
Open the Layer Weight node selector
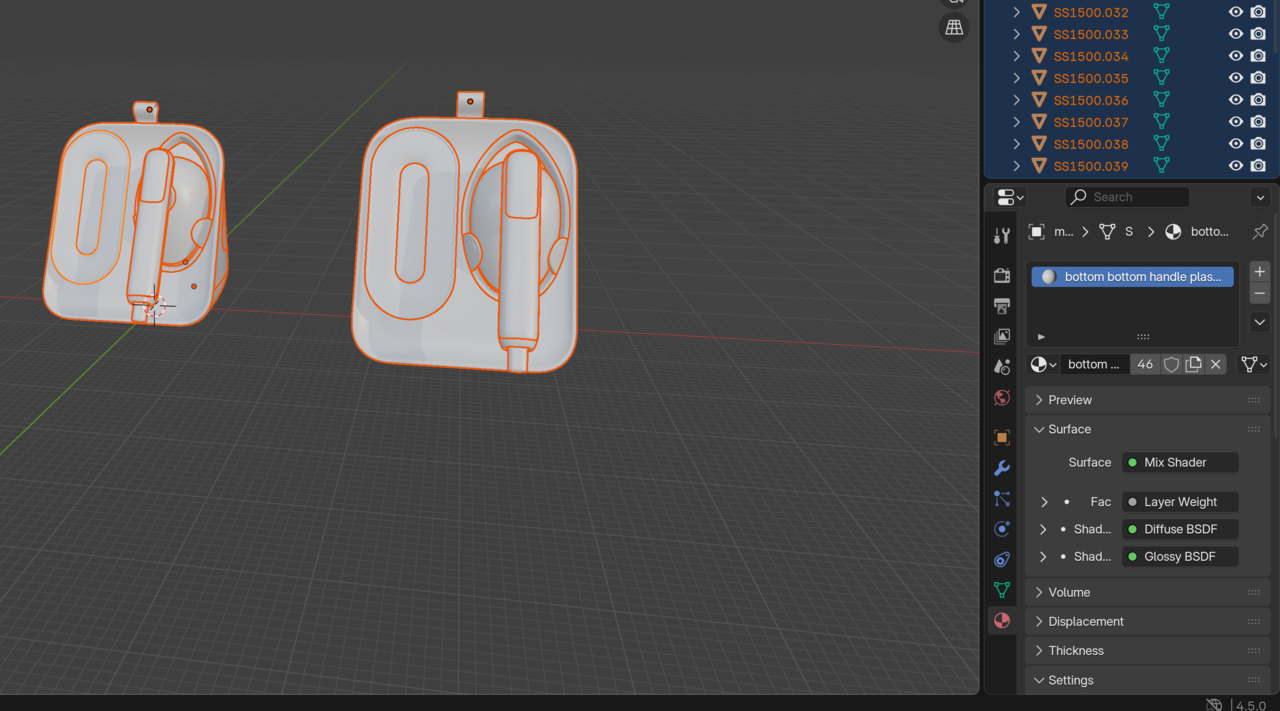point(1180,502)
